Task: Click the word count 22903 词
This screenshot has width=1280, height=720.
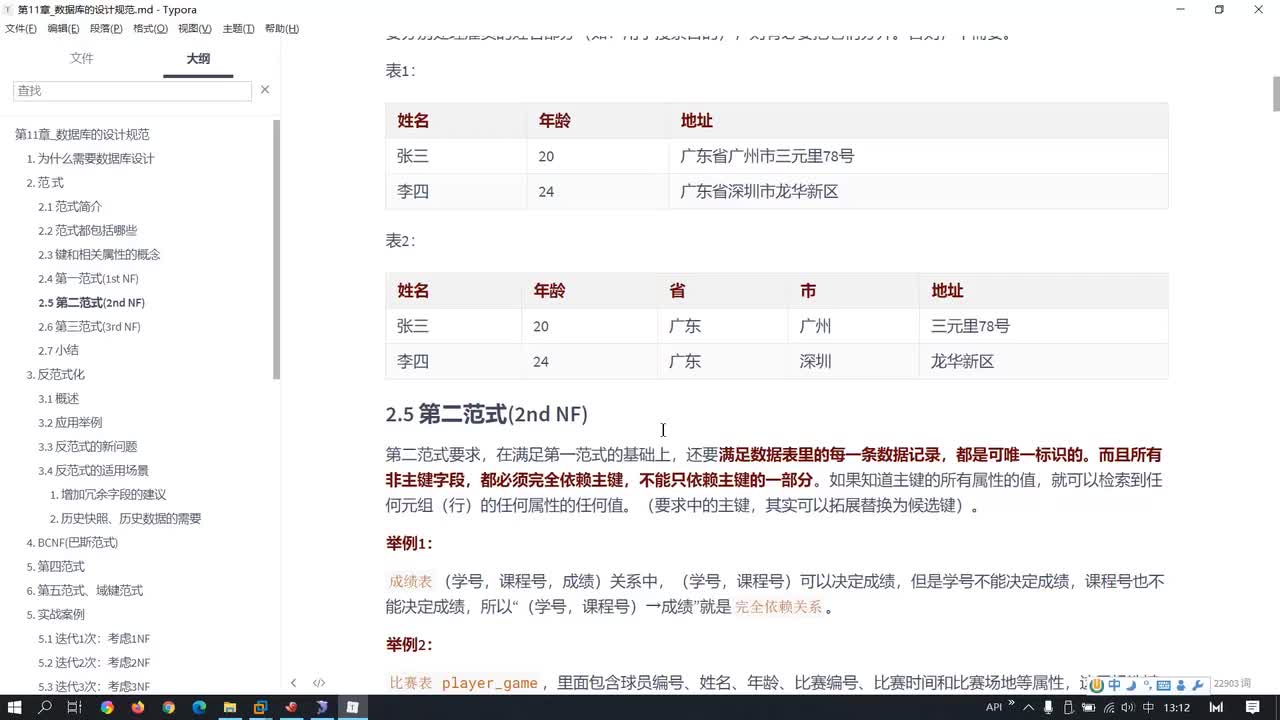Action: 1232,684
